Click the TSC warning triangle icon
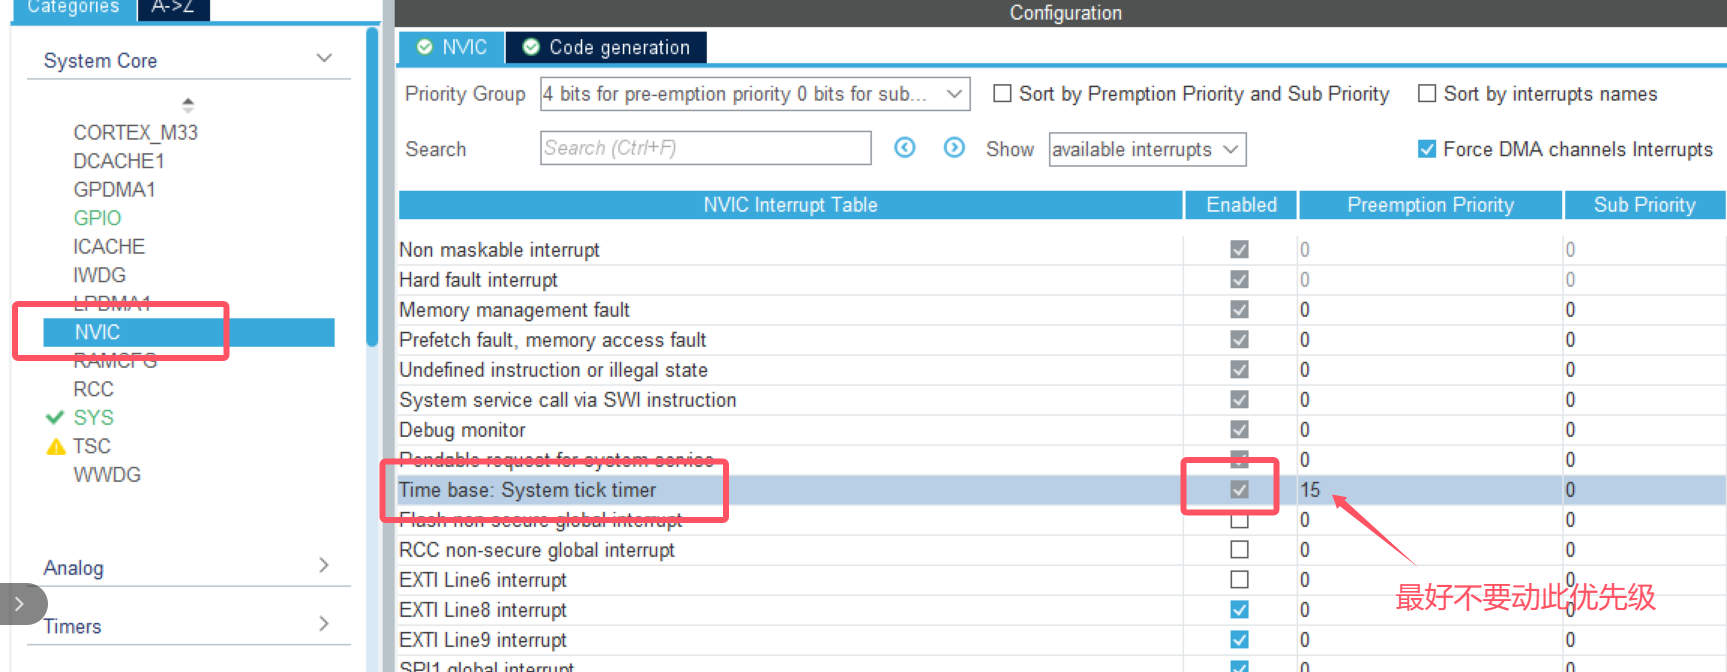The image size is (1727, 672). pyautogui.click(x=56, y=446)
